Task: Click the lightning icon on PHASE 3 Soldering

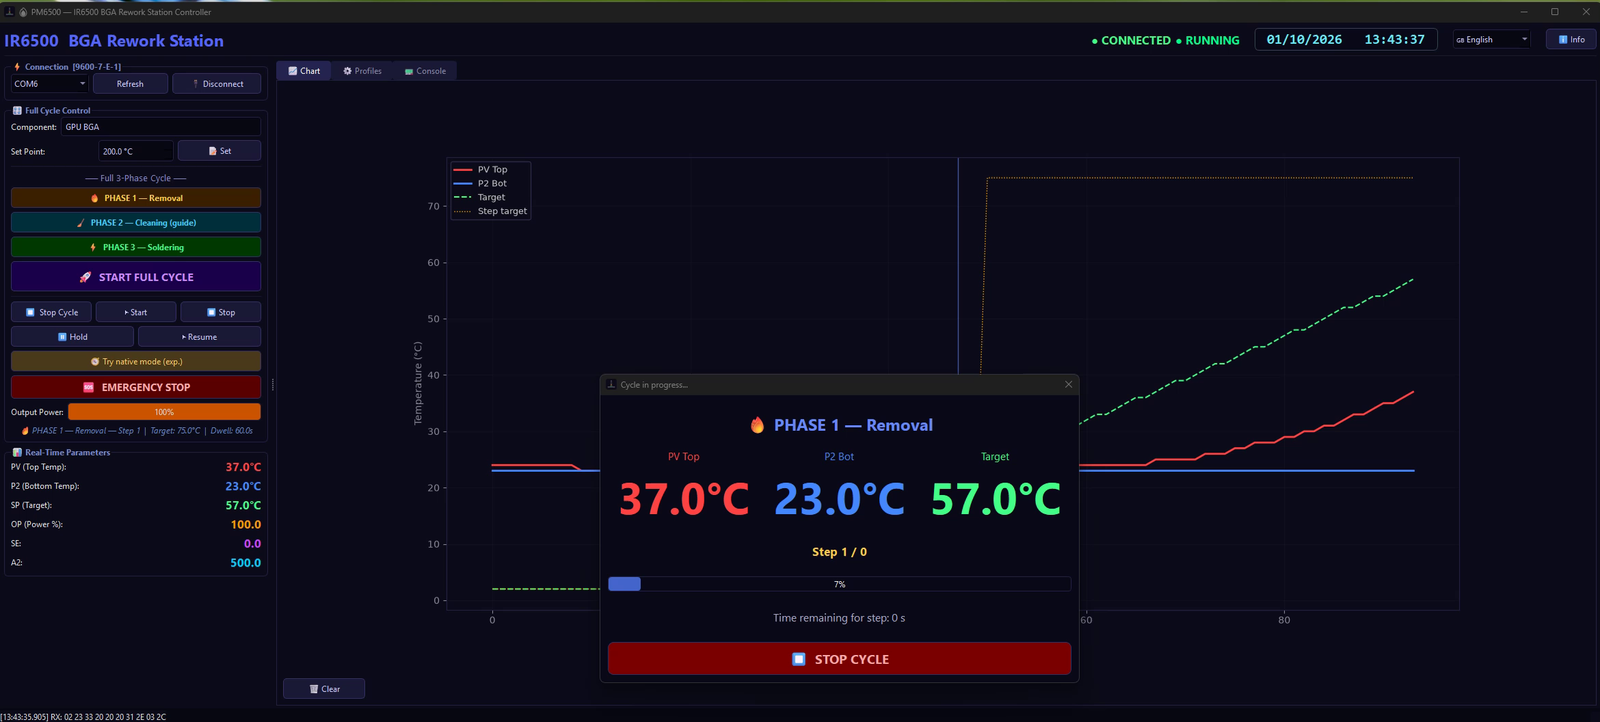Action: 93,247
